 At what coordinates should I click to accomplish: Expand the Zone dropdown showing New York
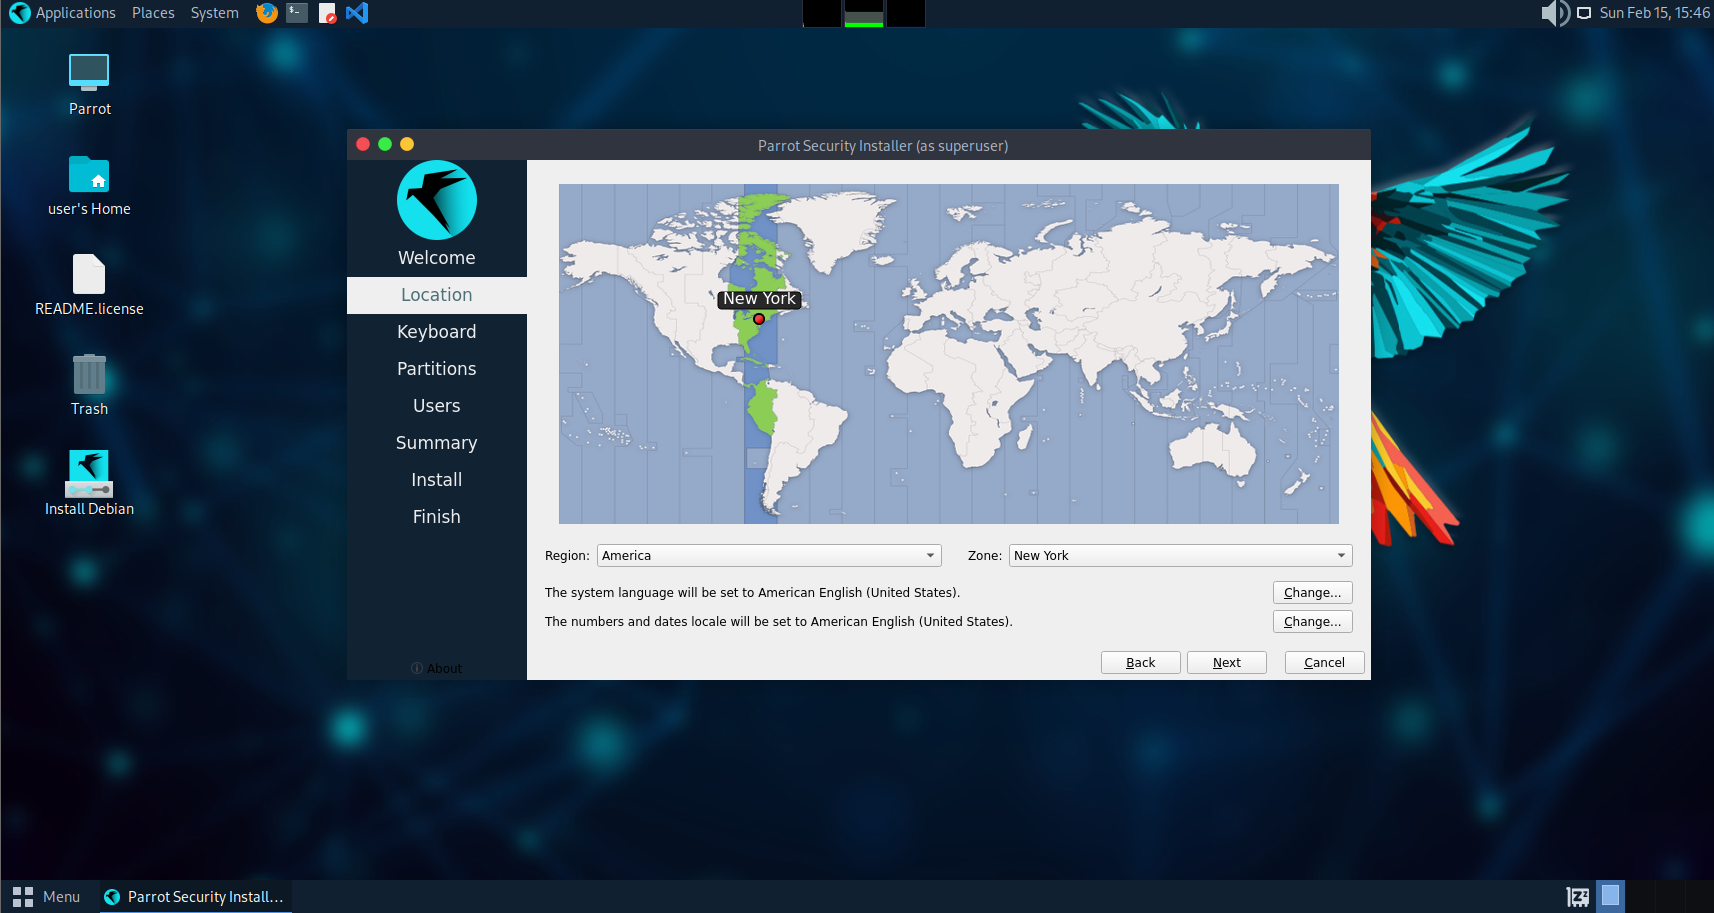(x=1180, y=556)
